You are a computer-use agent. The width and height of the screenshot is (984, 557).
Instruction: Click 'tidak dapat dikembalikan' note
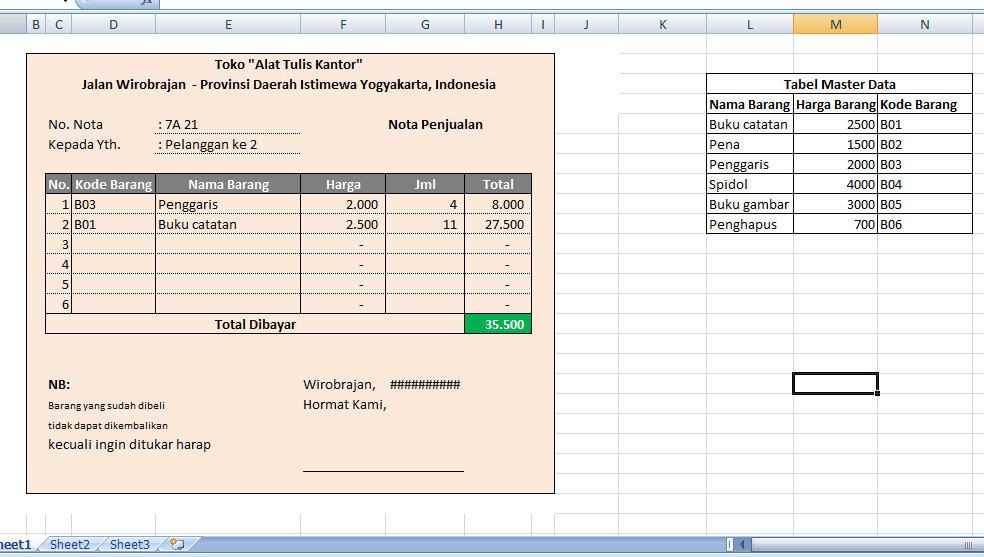point(108,425)
